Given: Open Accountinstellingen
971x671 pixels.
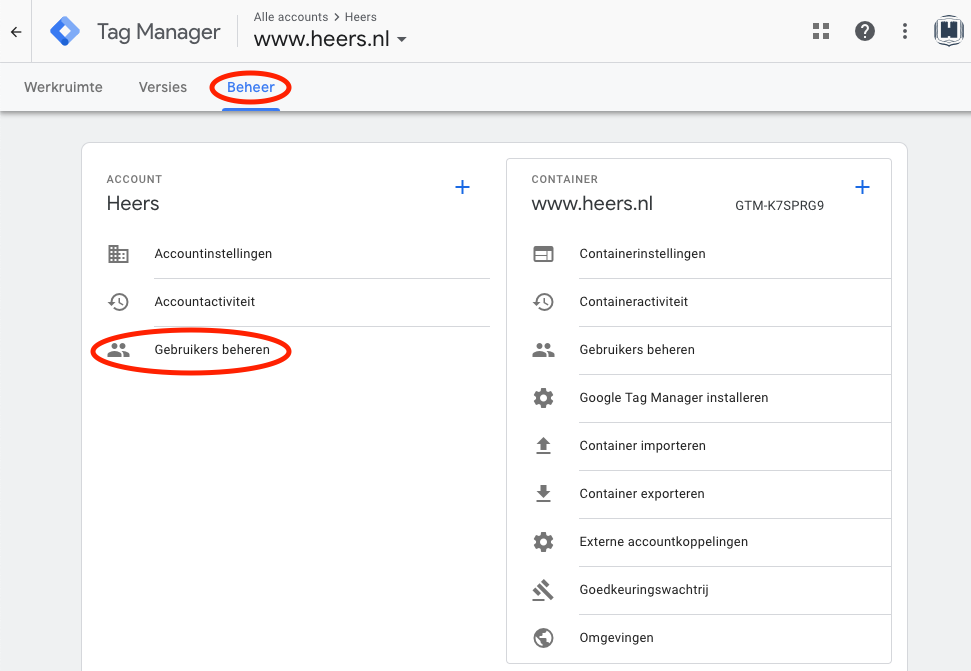Looking at the screenshot, I should tap(213, 254).
